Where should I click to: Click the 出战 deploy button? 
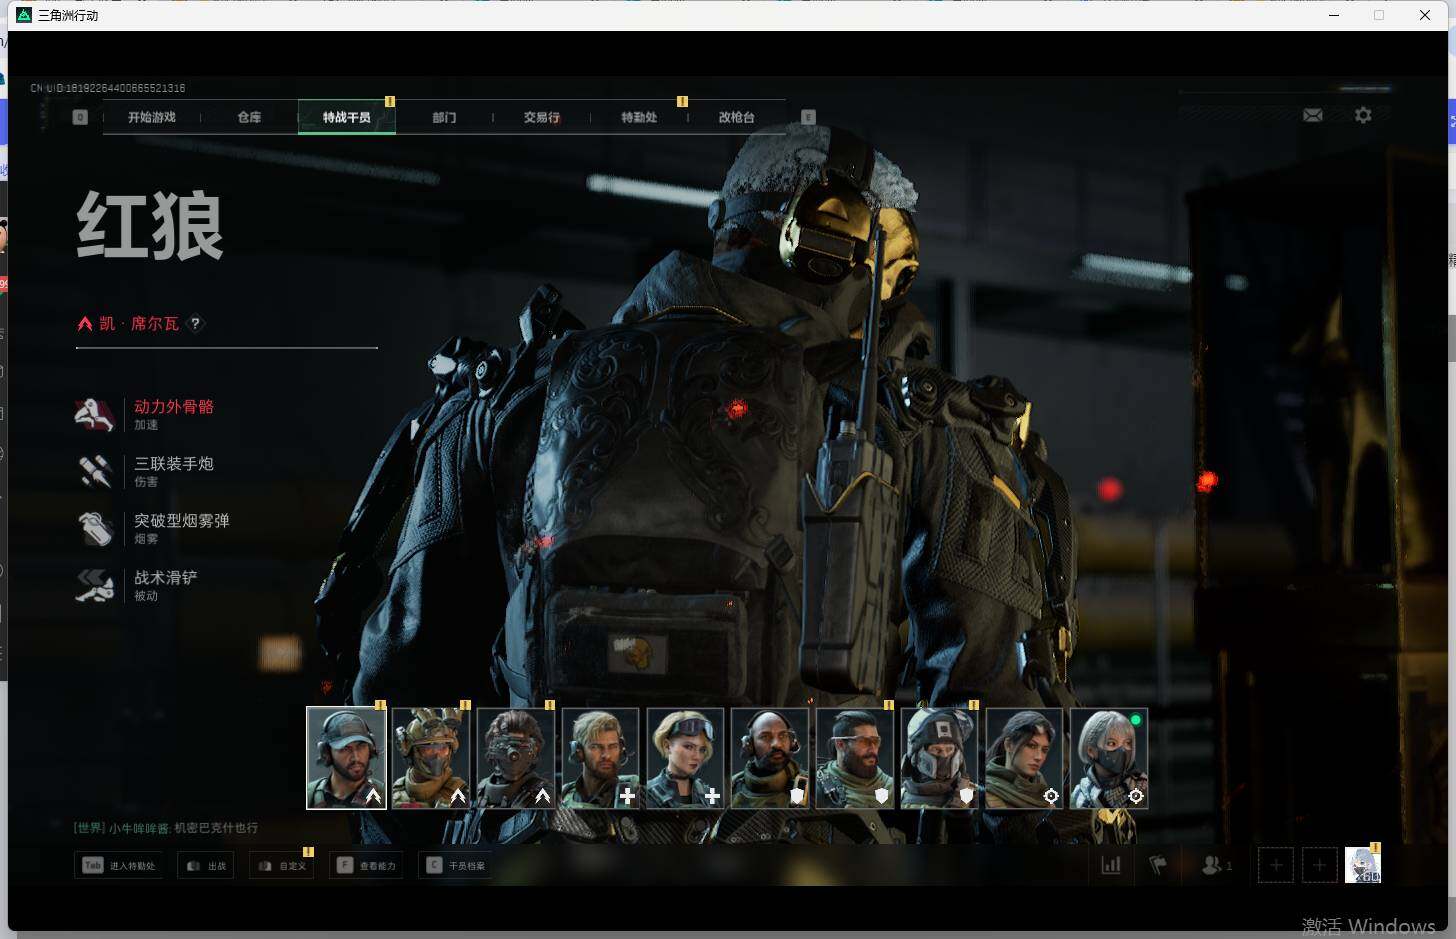(x=206, y=865)
